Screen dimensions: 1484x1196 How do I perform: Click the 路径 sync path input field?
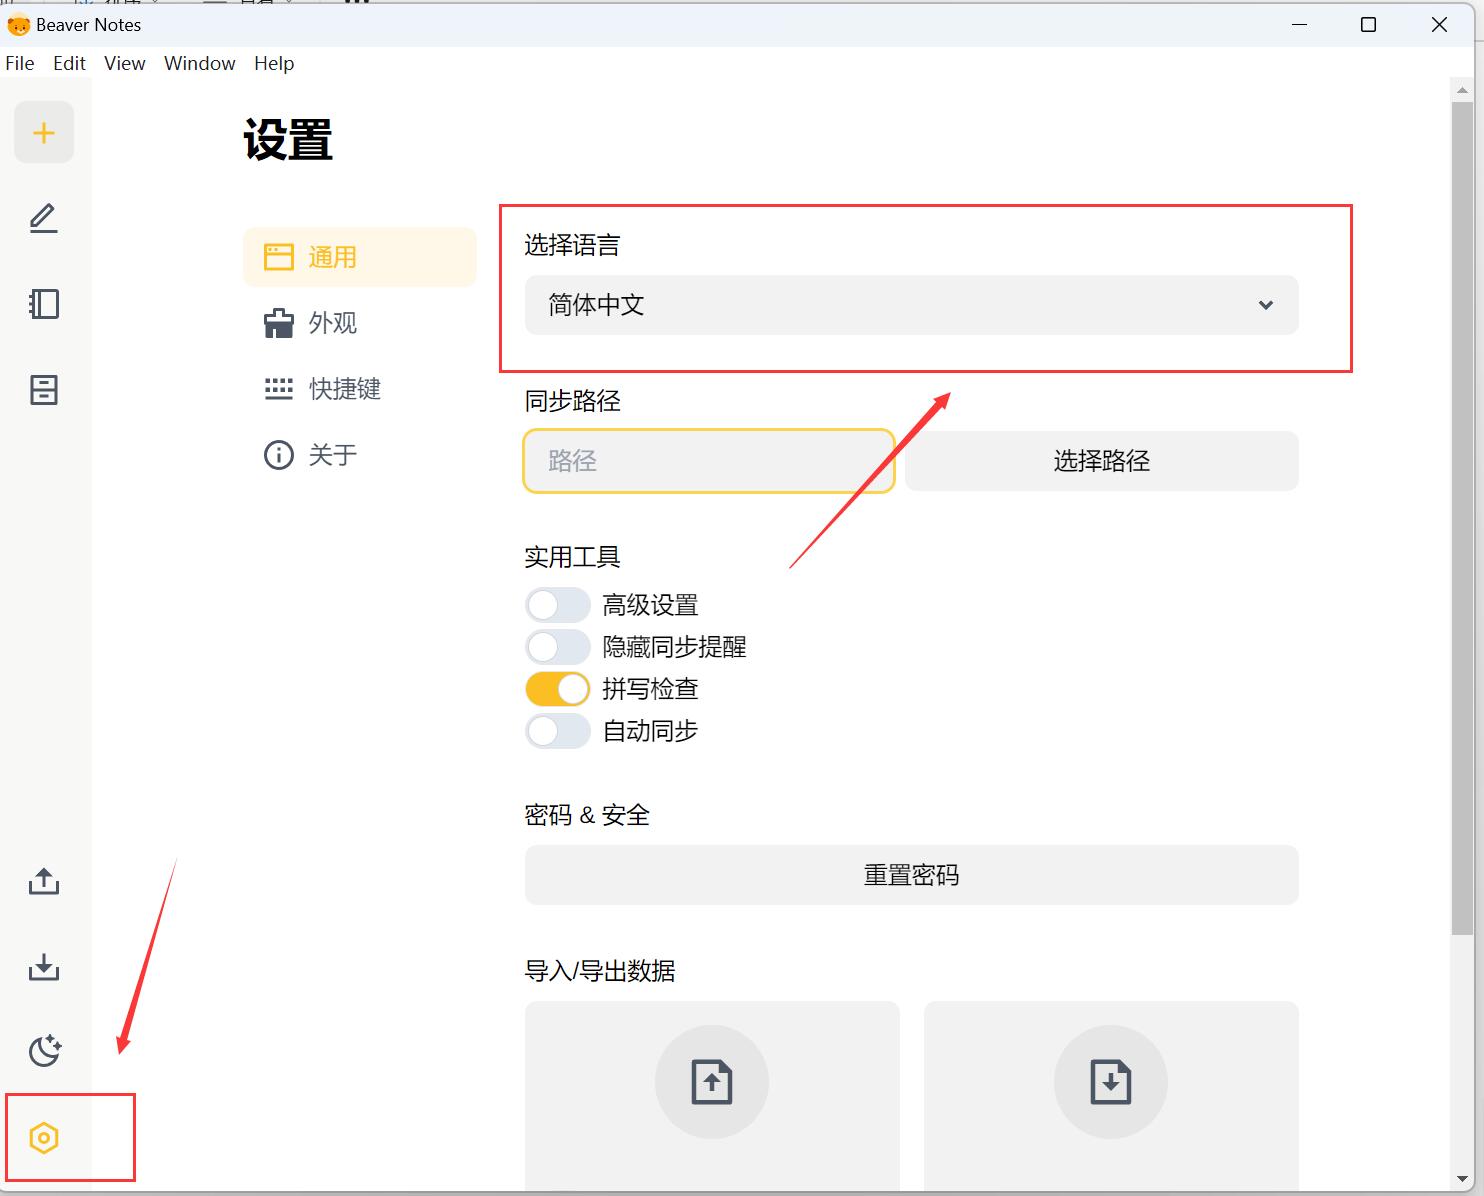tap(709, 461)
